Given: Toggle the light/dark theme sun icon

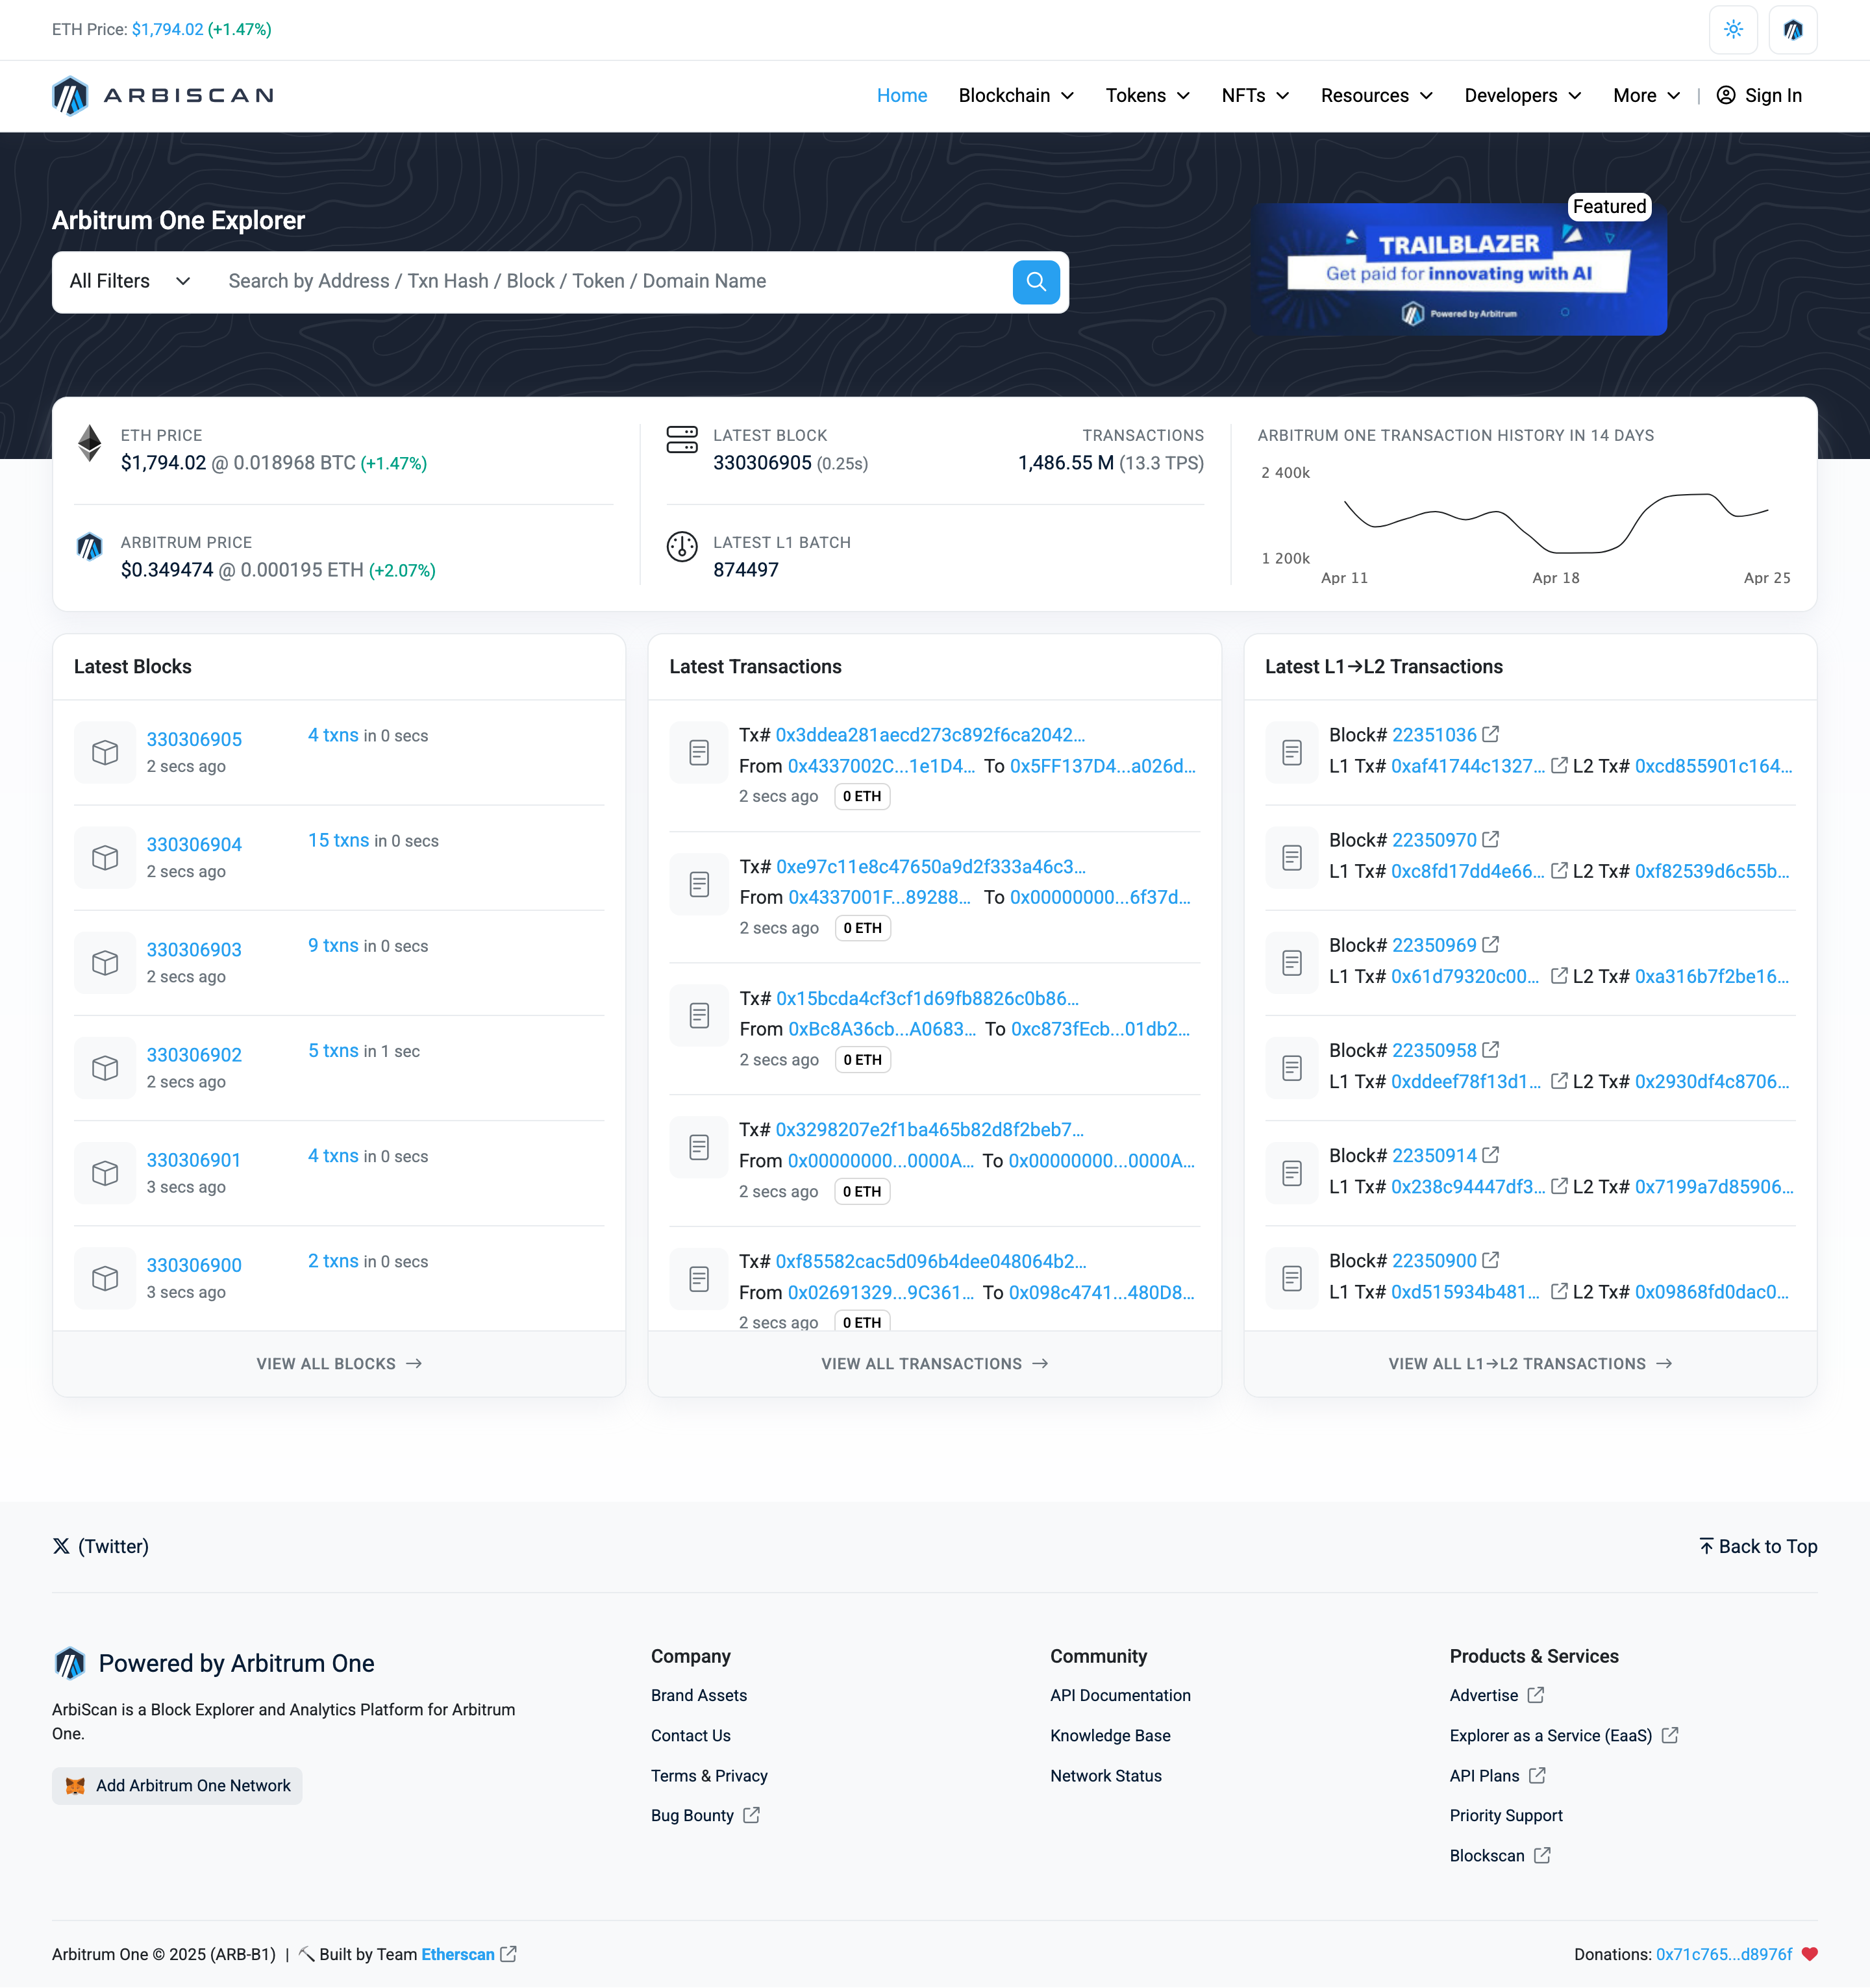Looking at the screenshot, I should [x=1733, y=30].
